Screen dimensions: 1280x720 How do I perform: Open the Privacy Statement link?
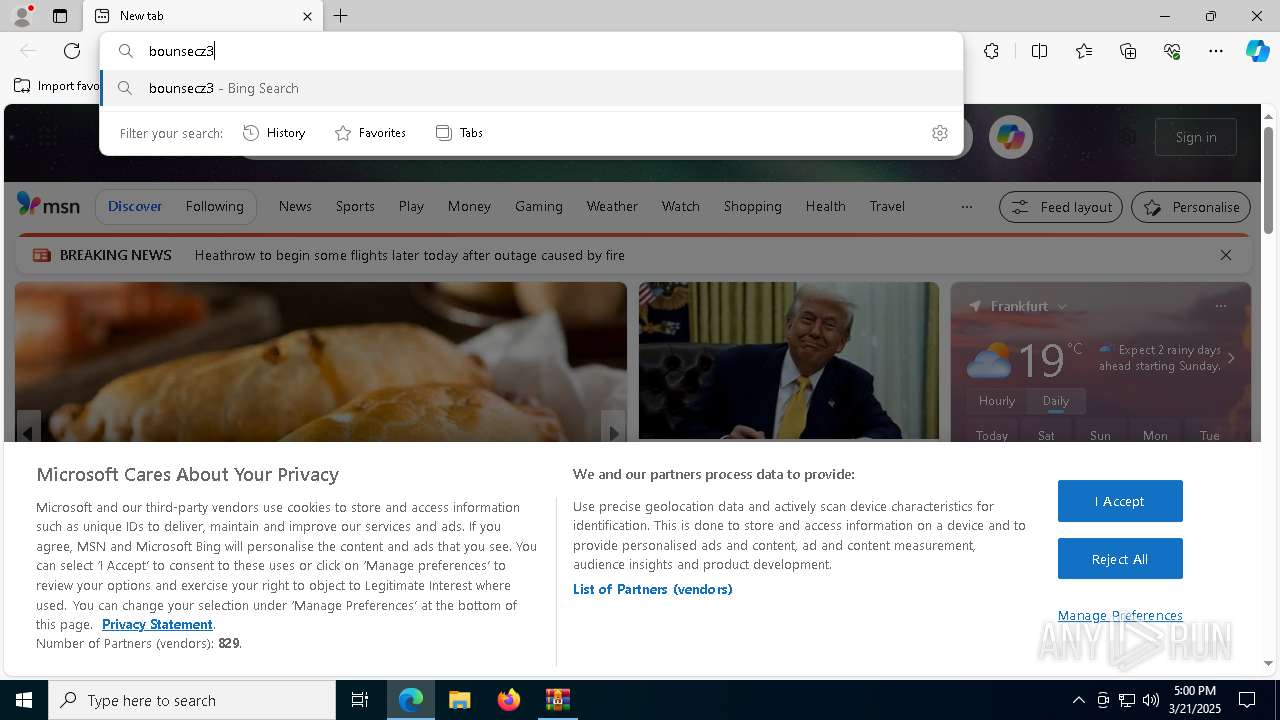157,624
